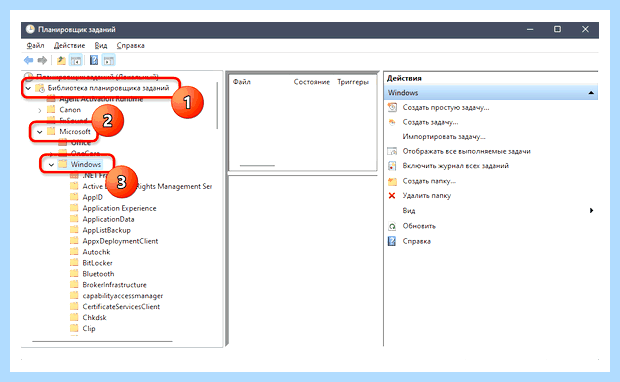Toggle the action pane toolbar icon

click(x=108, y=60)
